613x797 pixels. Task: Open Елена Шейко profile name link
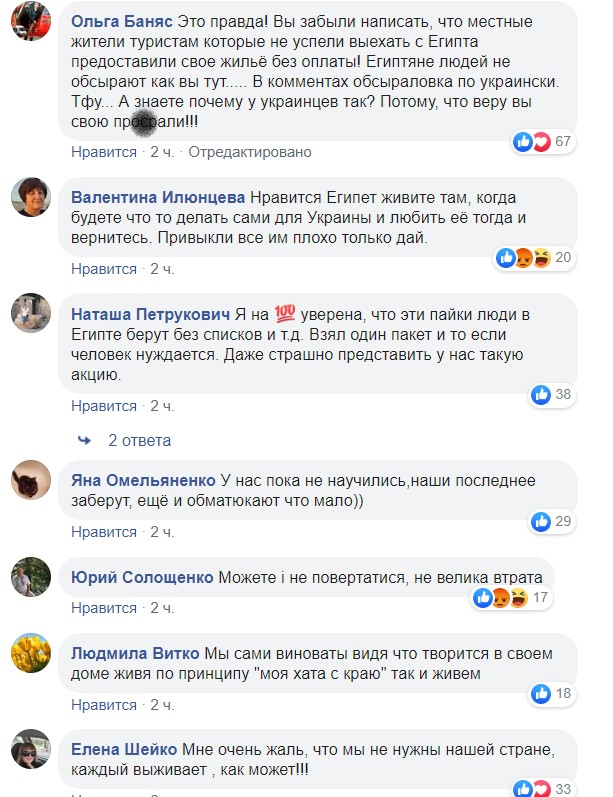(124, 750)
